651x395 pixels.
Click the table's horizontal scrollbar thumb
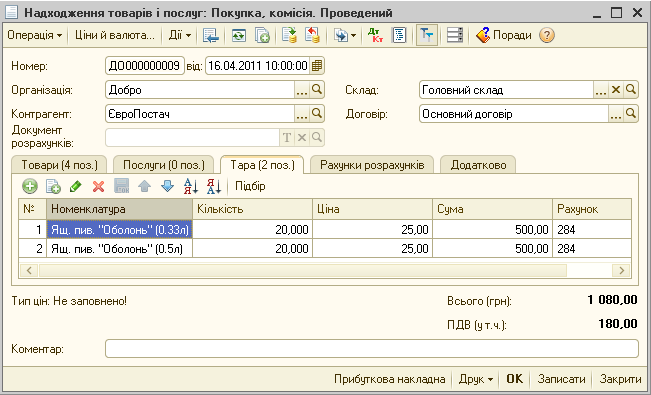point(303,270)
